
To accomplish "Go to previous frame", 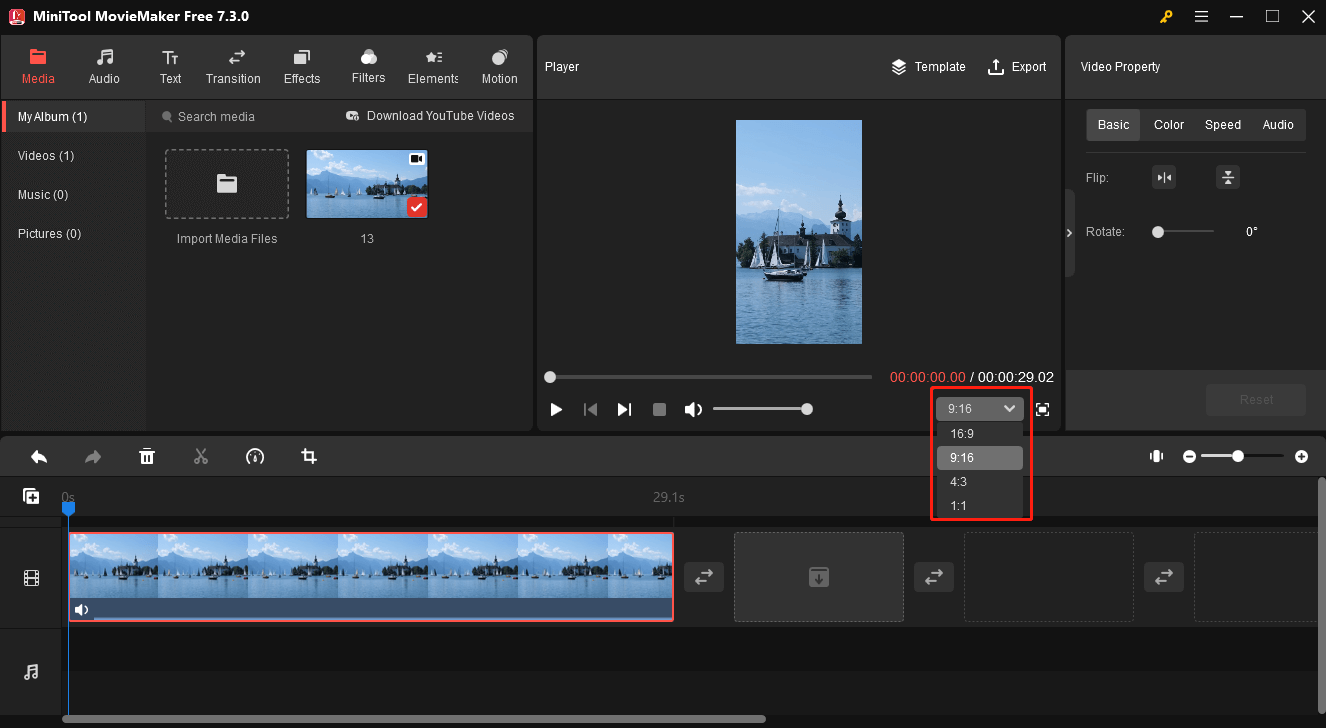I will coord(591,409).
